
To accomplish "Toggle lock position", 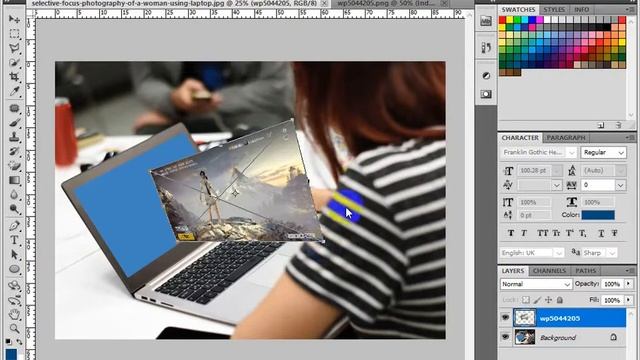I will tap(549, 300).
